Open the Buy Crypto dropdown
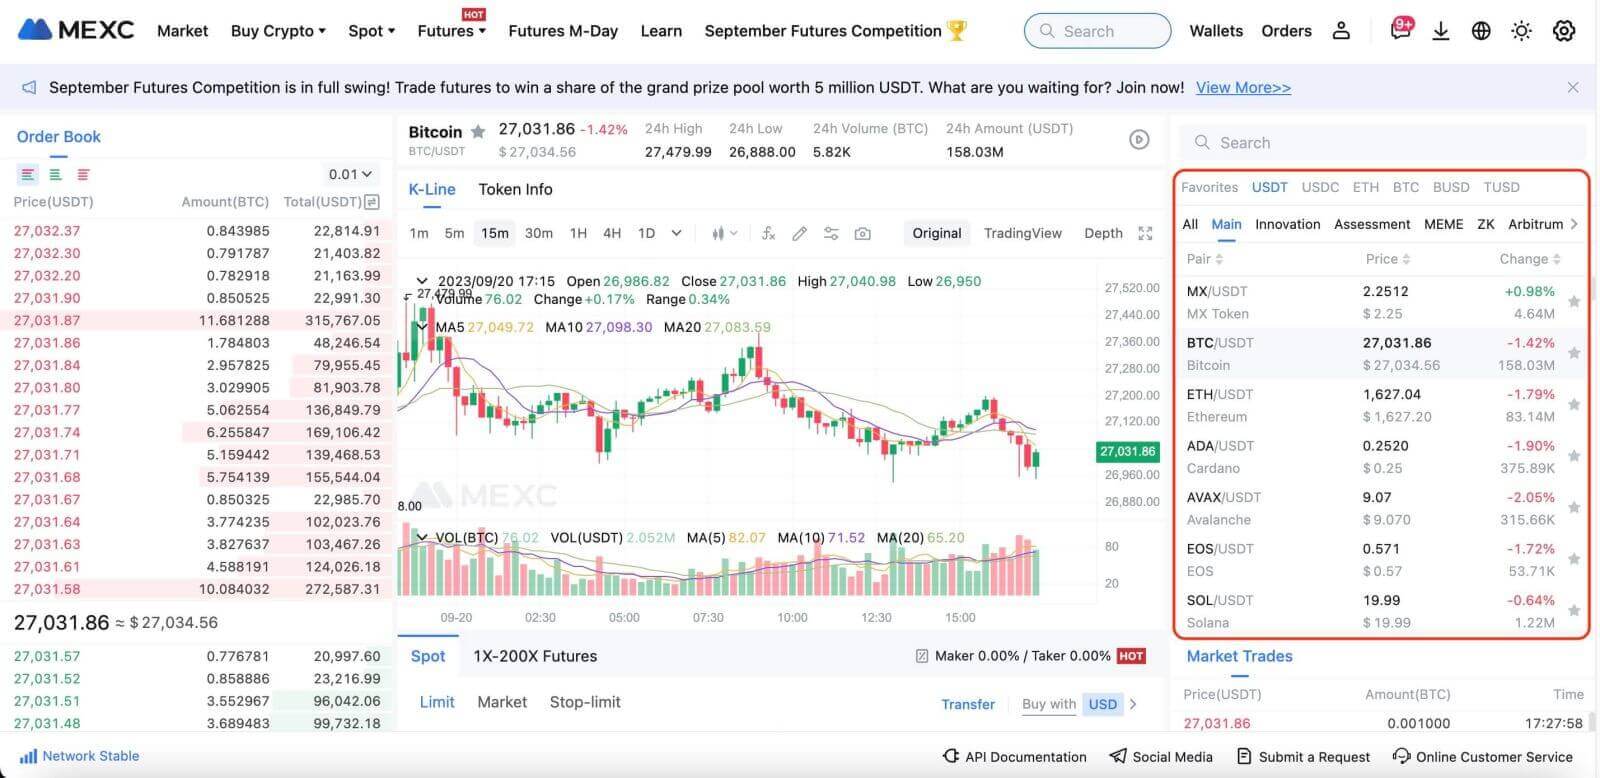The height and width of the screenshot is (778, 1600). pos(278,31)
